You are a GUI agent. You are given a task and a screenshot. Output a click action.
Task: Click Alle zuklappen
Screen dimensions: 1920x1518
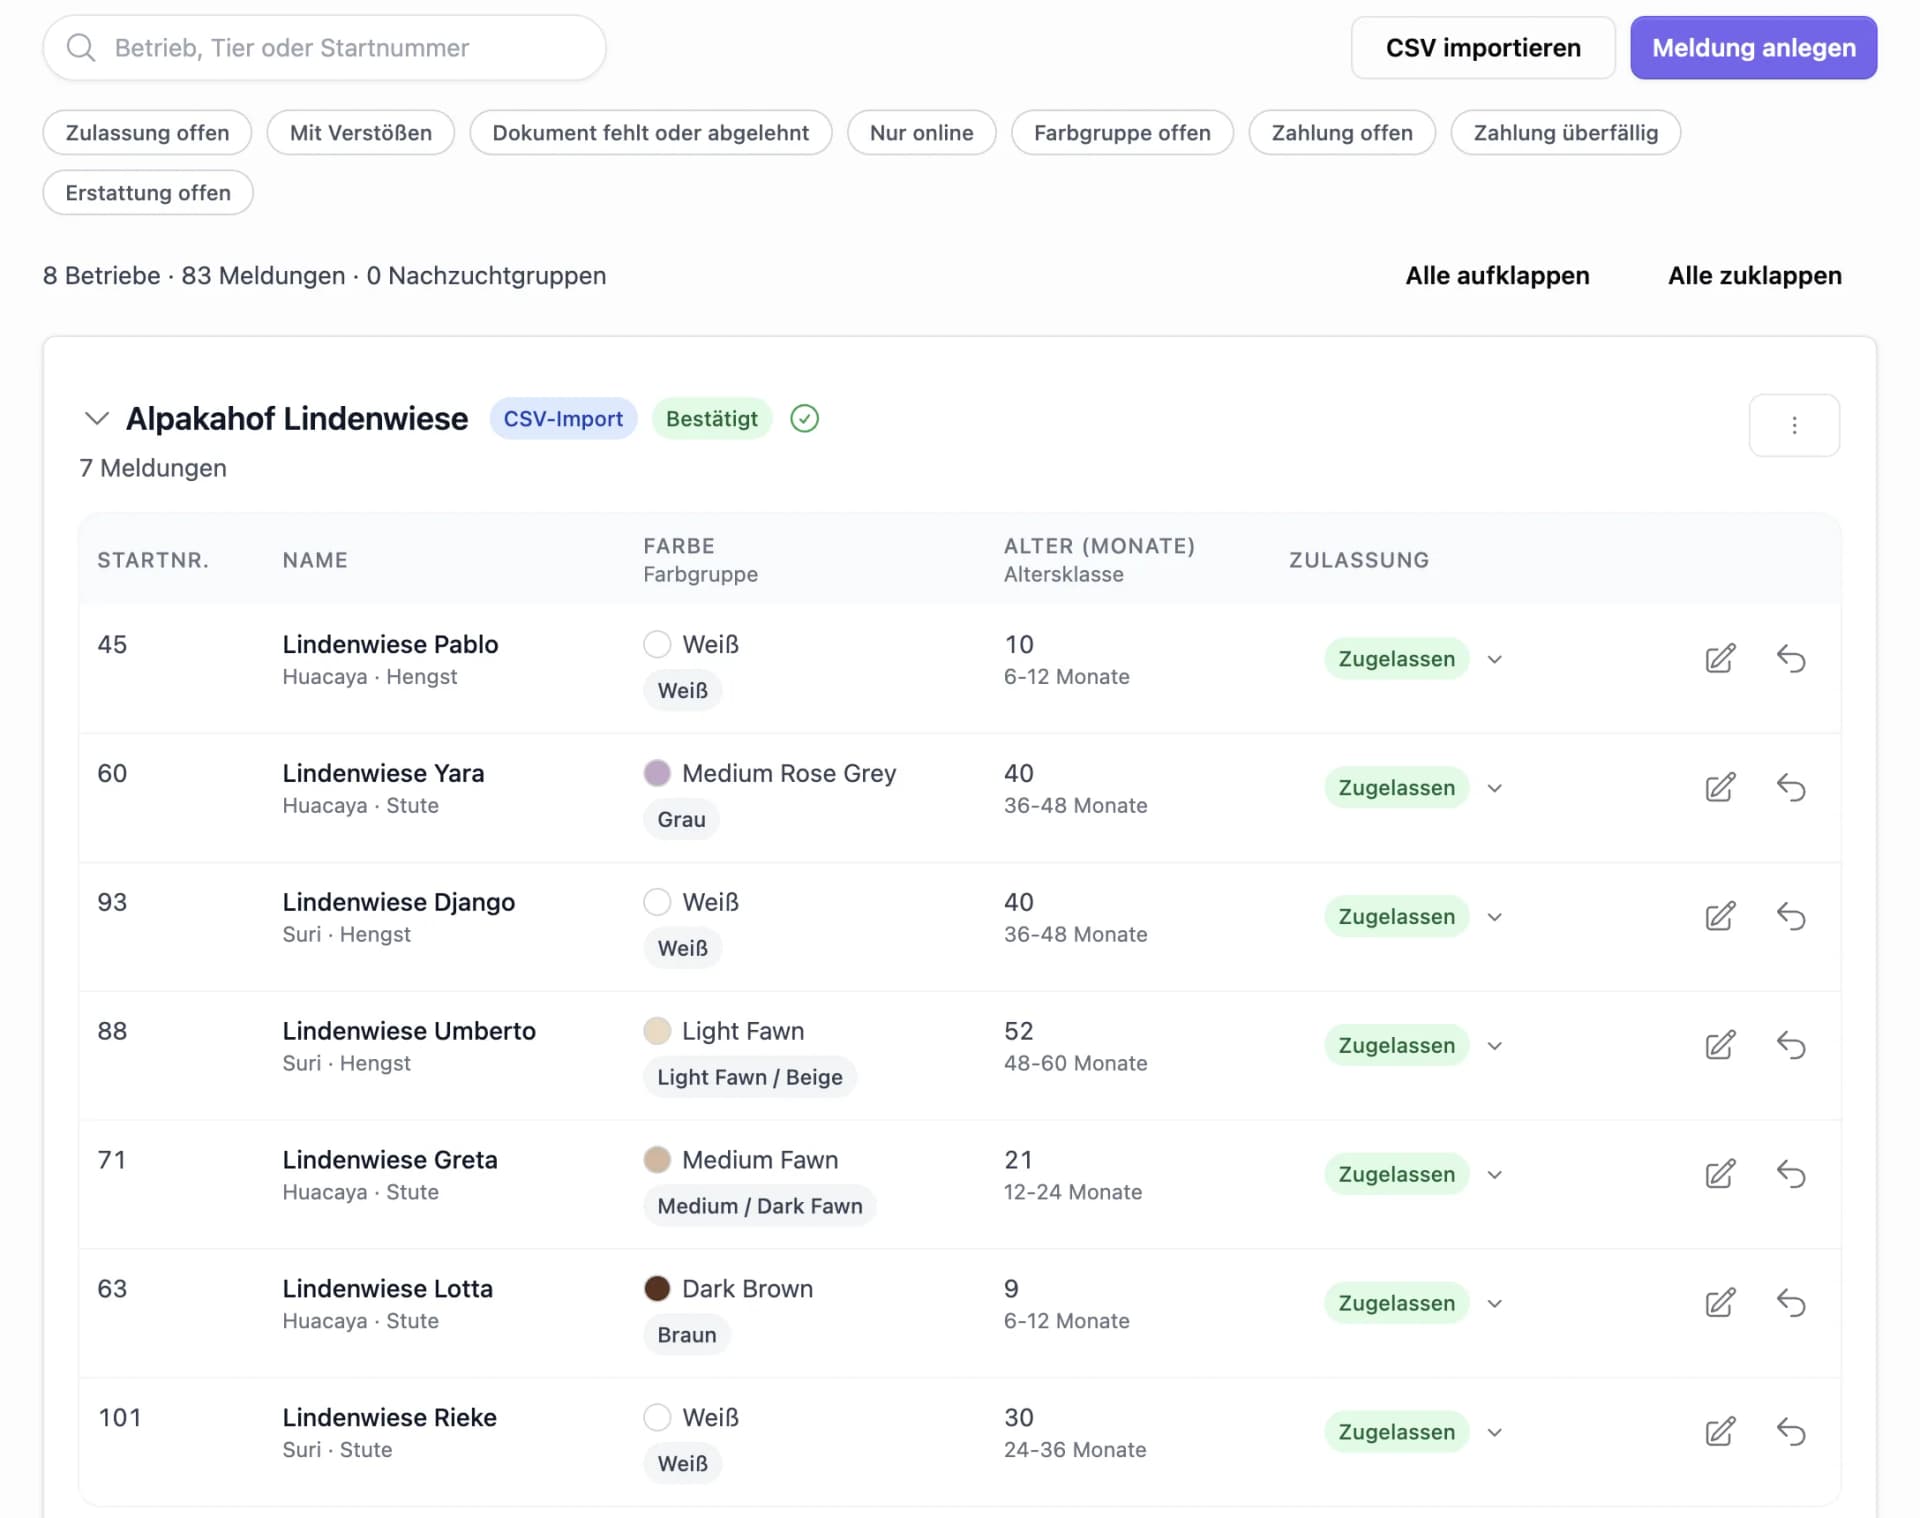pos(1754,275)
